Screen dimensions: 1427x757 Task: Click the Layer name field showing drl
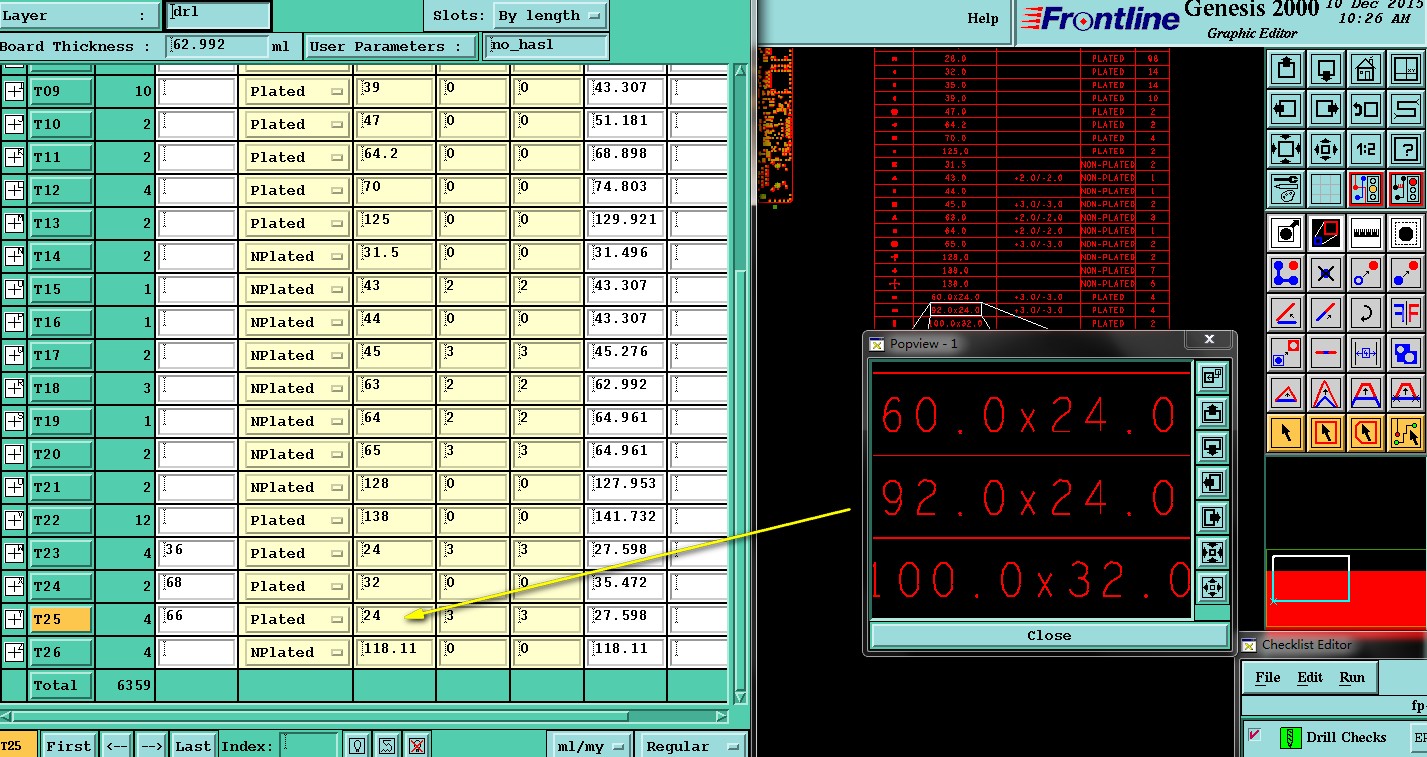coord(218,15)
